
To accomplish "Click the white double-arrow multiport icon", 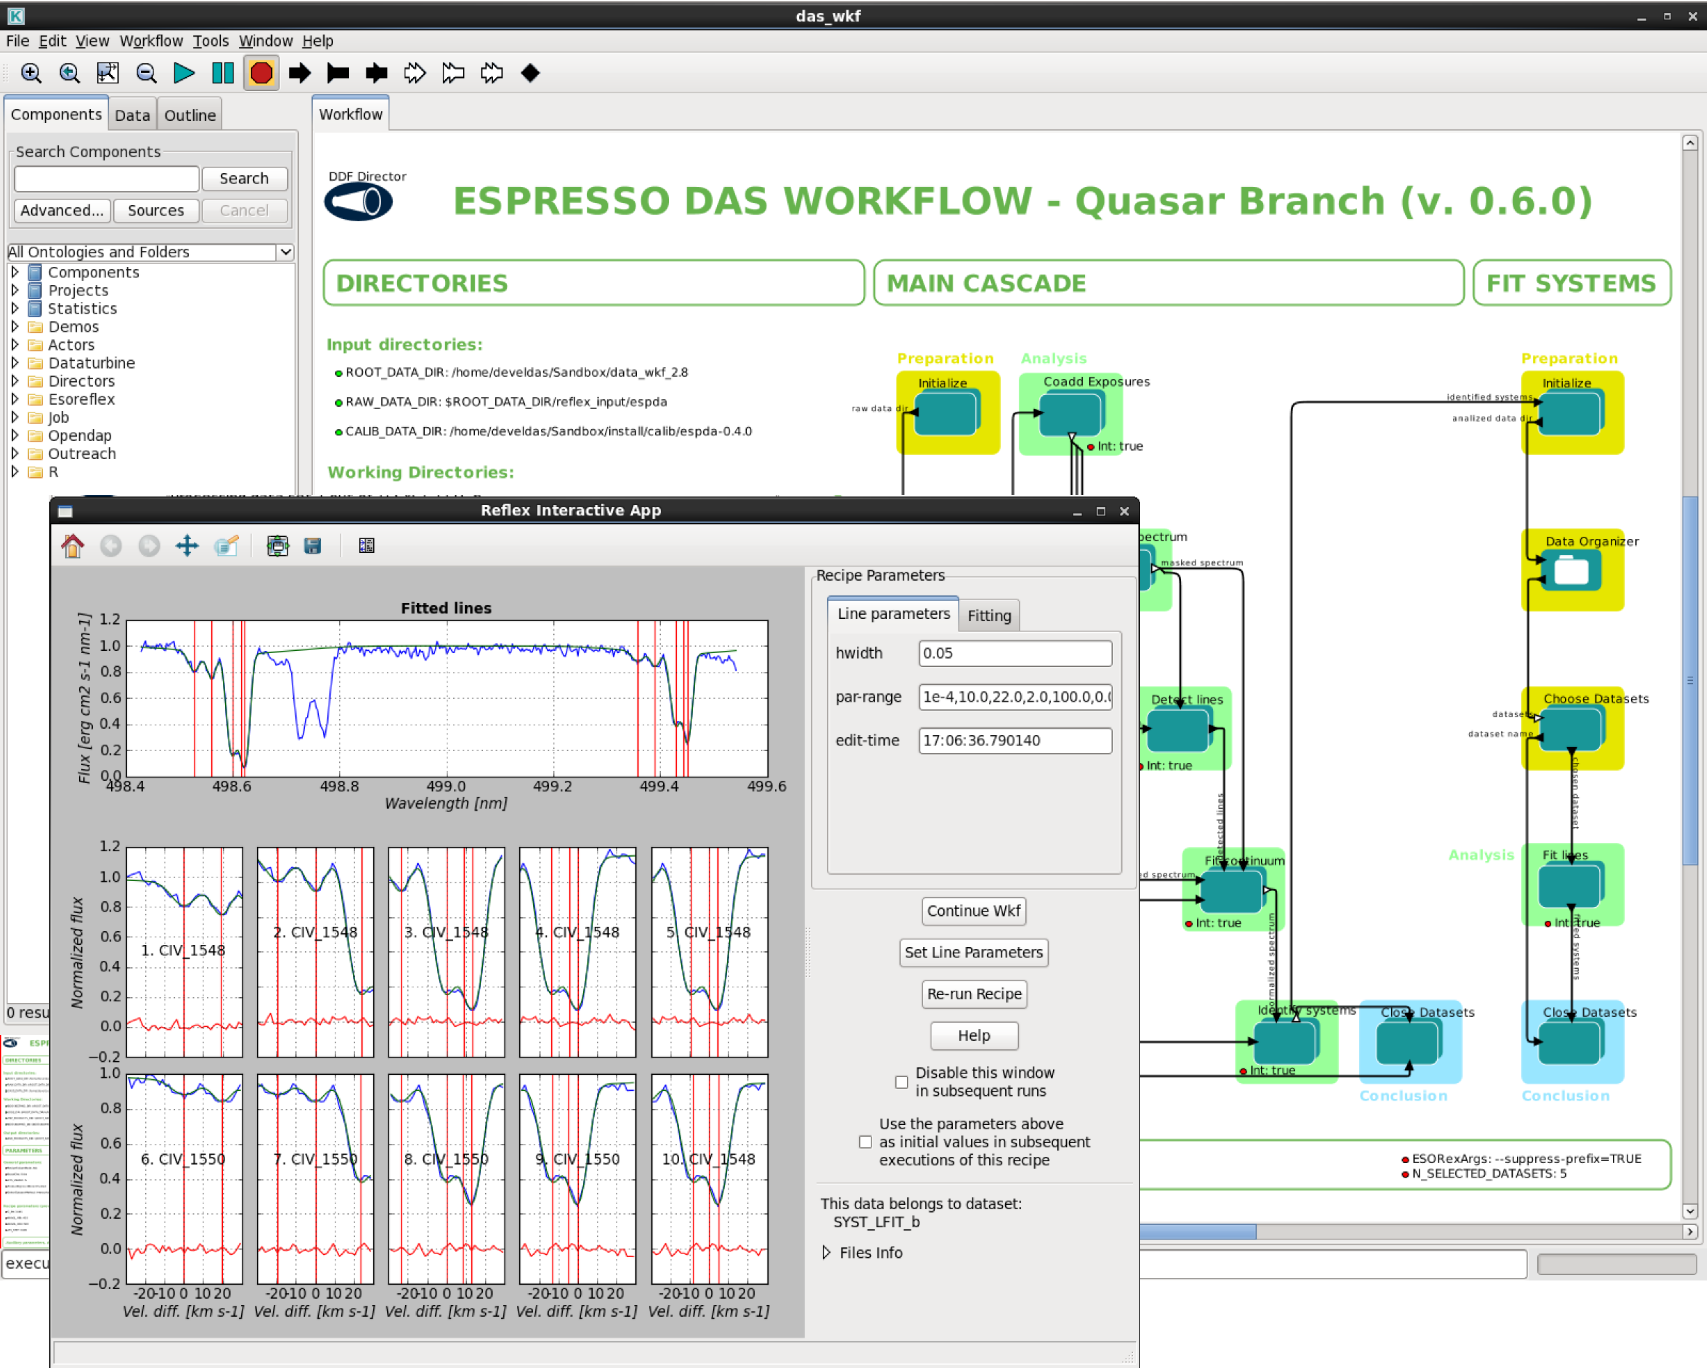I will tap(415, 73).
